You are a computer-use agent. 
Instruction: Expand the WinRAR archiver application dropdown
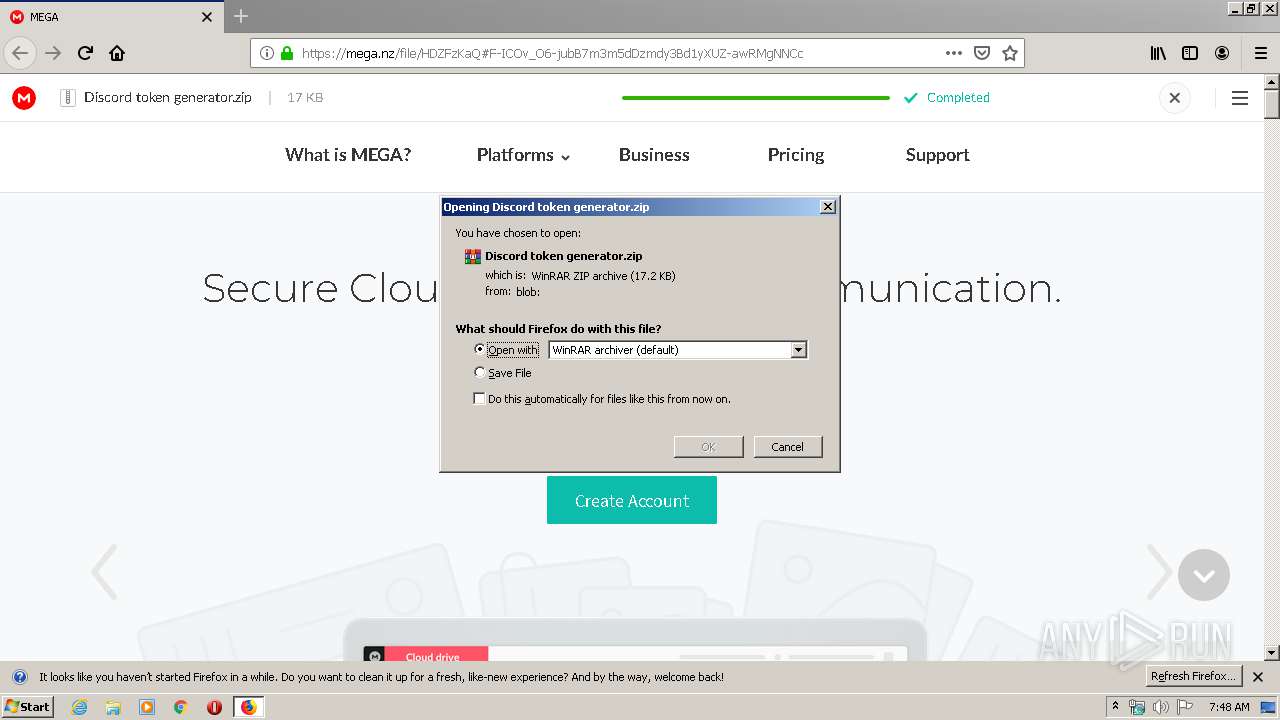(798, 350)
